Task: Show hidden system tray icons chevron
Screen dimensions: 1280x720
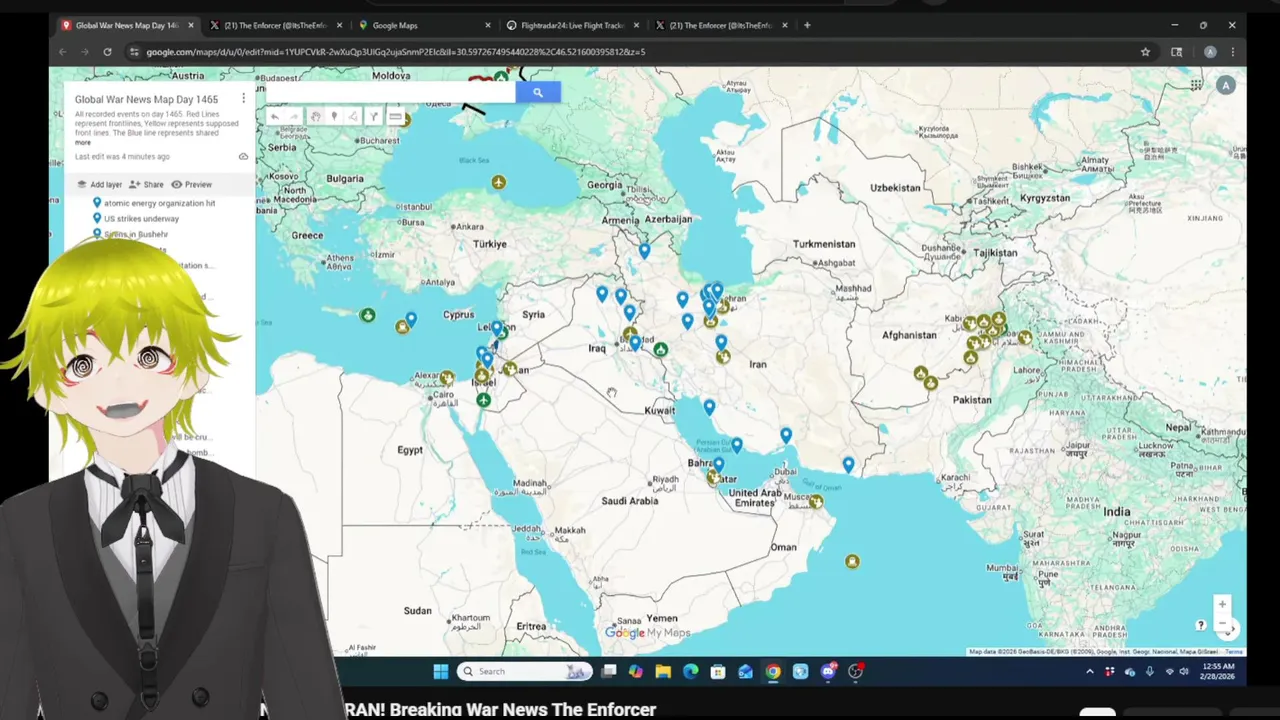Action: tap(1090, 672)
